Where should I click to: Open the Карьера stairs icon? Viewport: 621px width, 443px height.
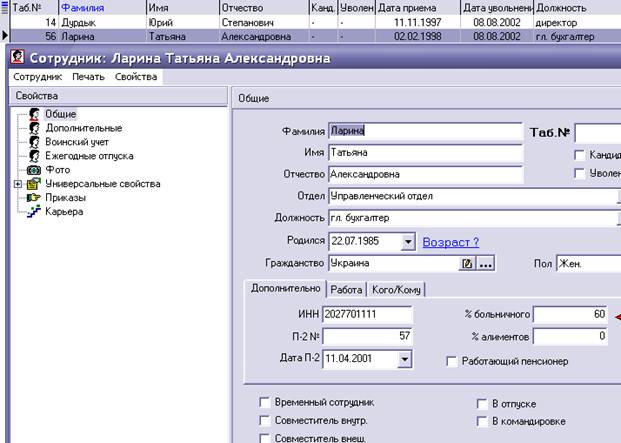click(34, 211)
